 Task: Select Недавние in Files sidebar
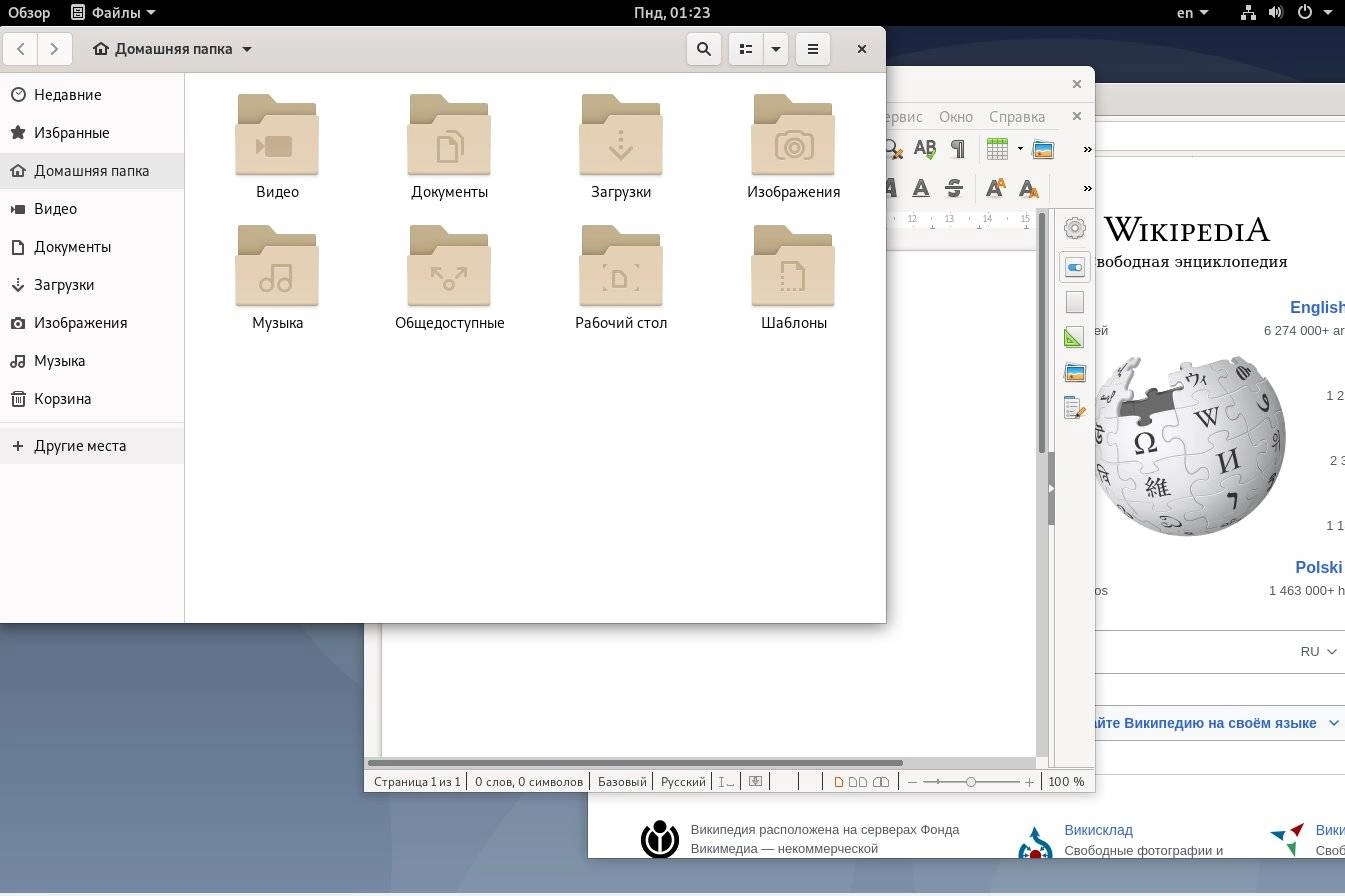[x=92, y=95]
